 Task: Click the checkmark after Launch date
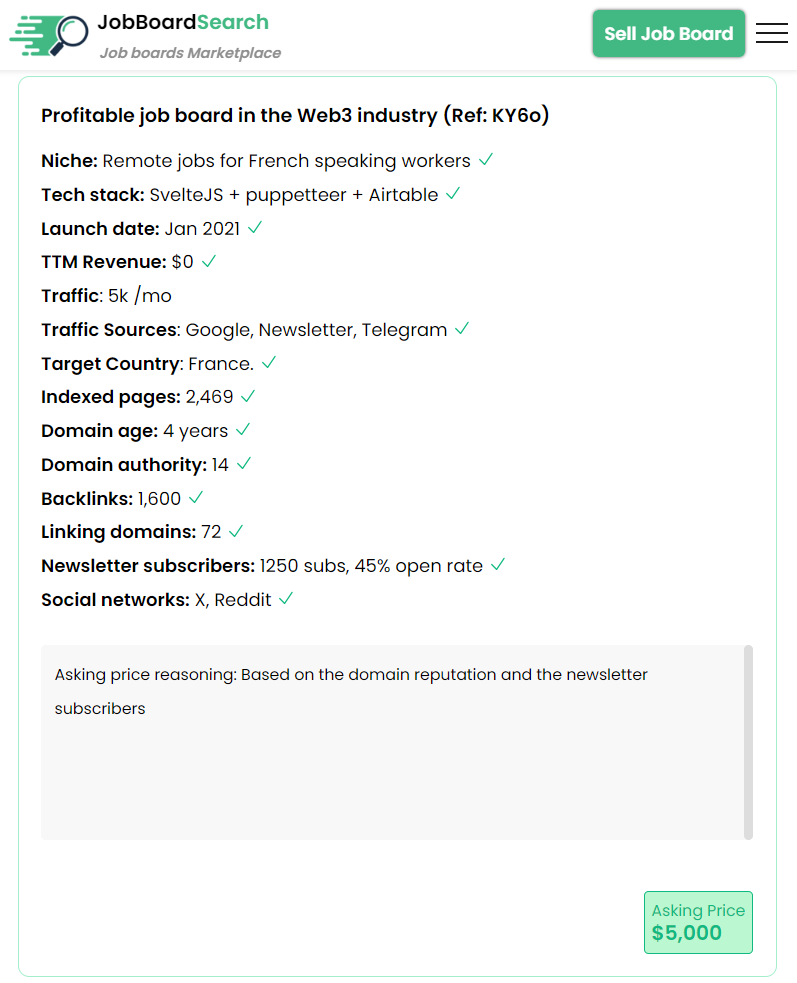[255, 228]
